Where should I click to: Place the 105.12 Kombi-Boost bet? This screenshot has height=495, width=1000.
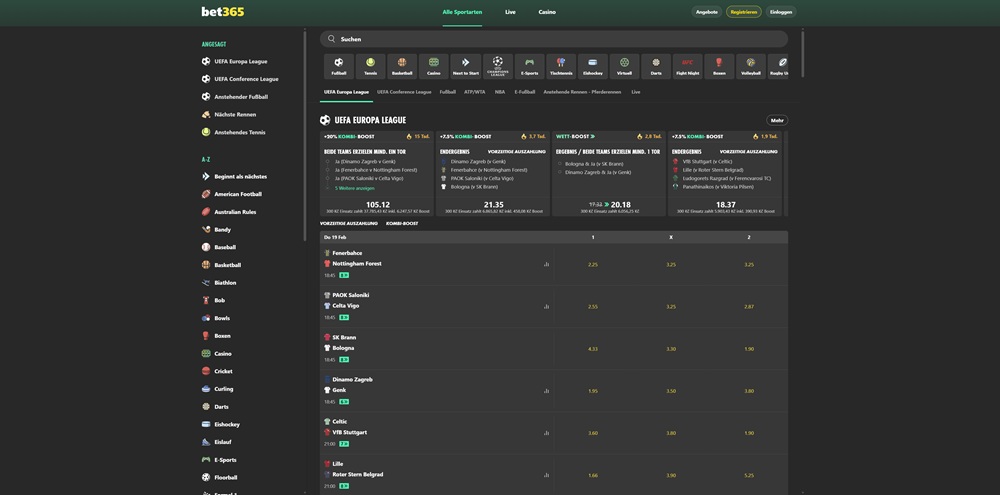[378, 205]
